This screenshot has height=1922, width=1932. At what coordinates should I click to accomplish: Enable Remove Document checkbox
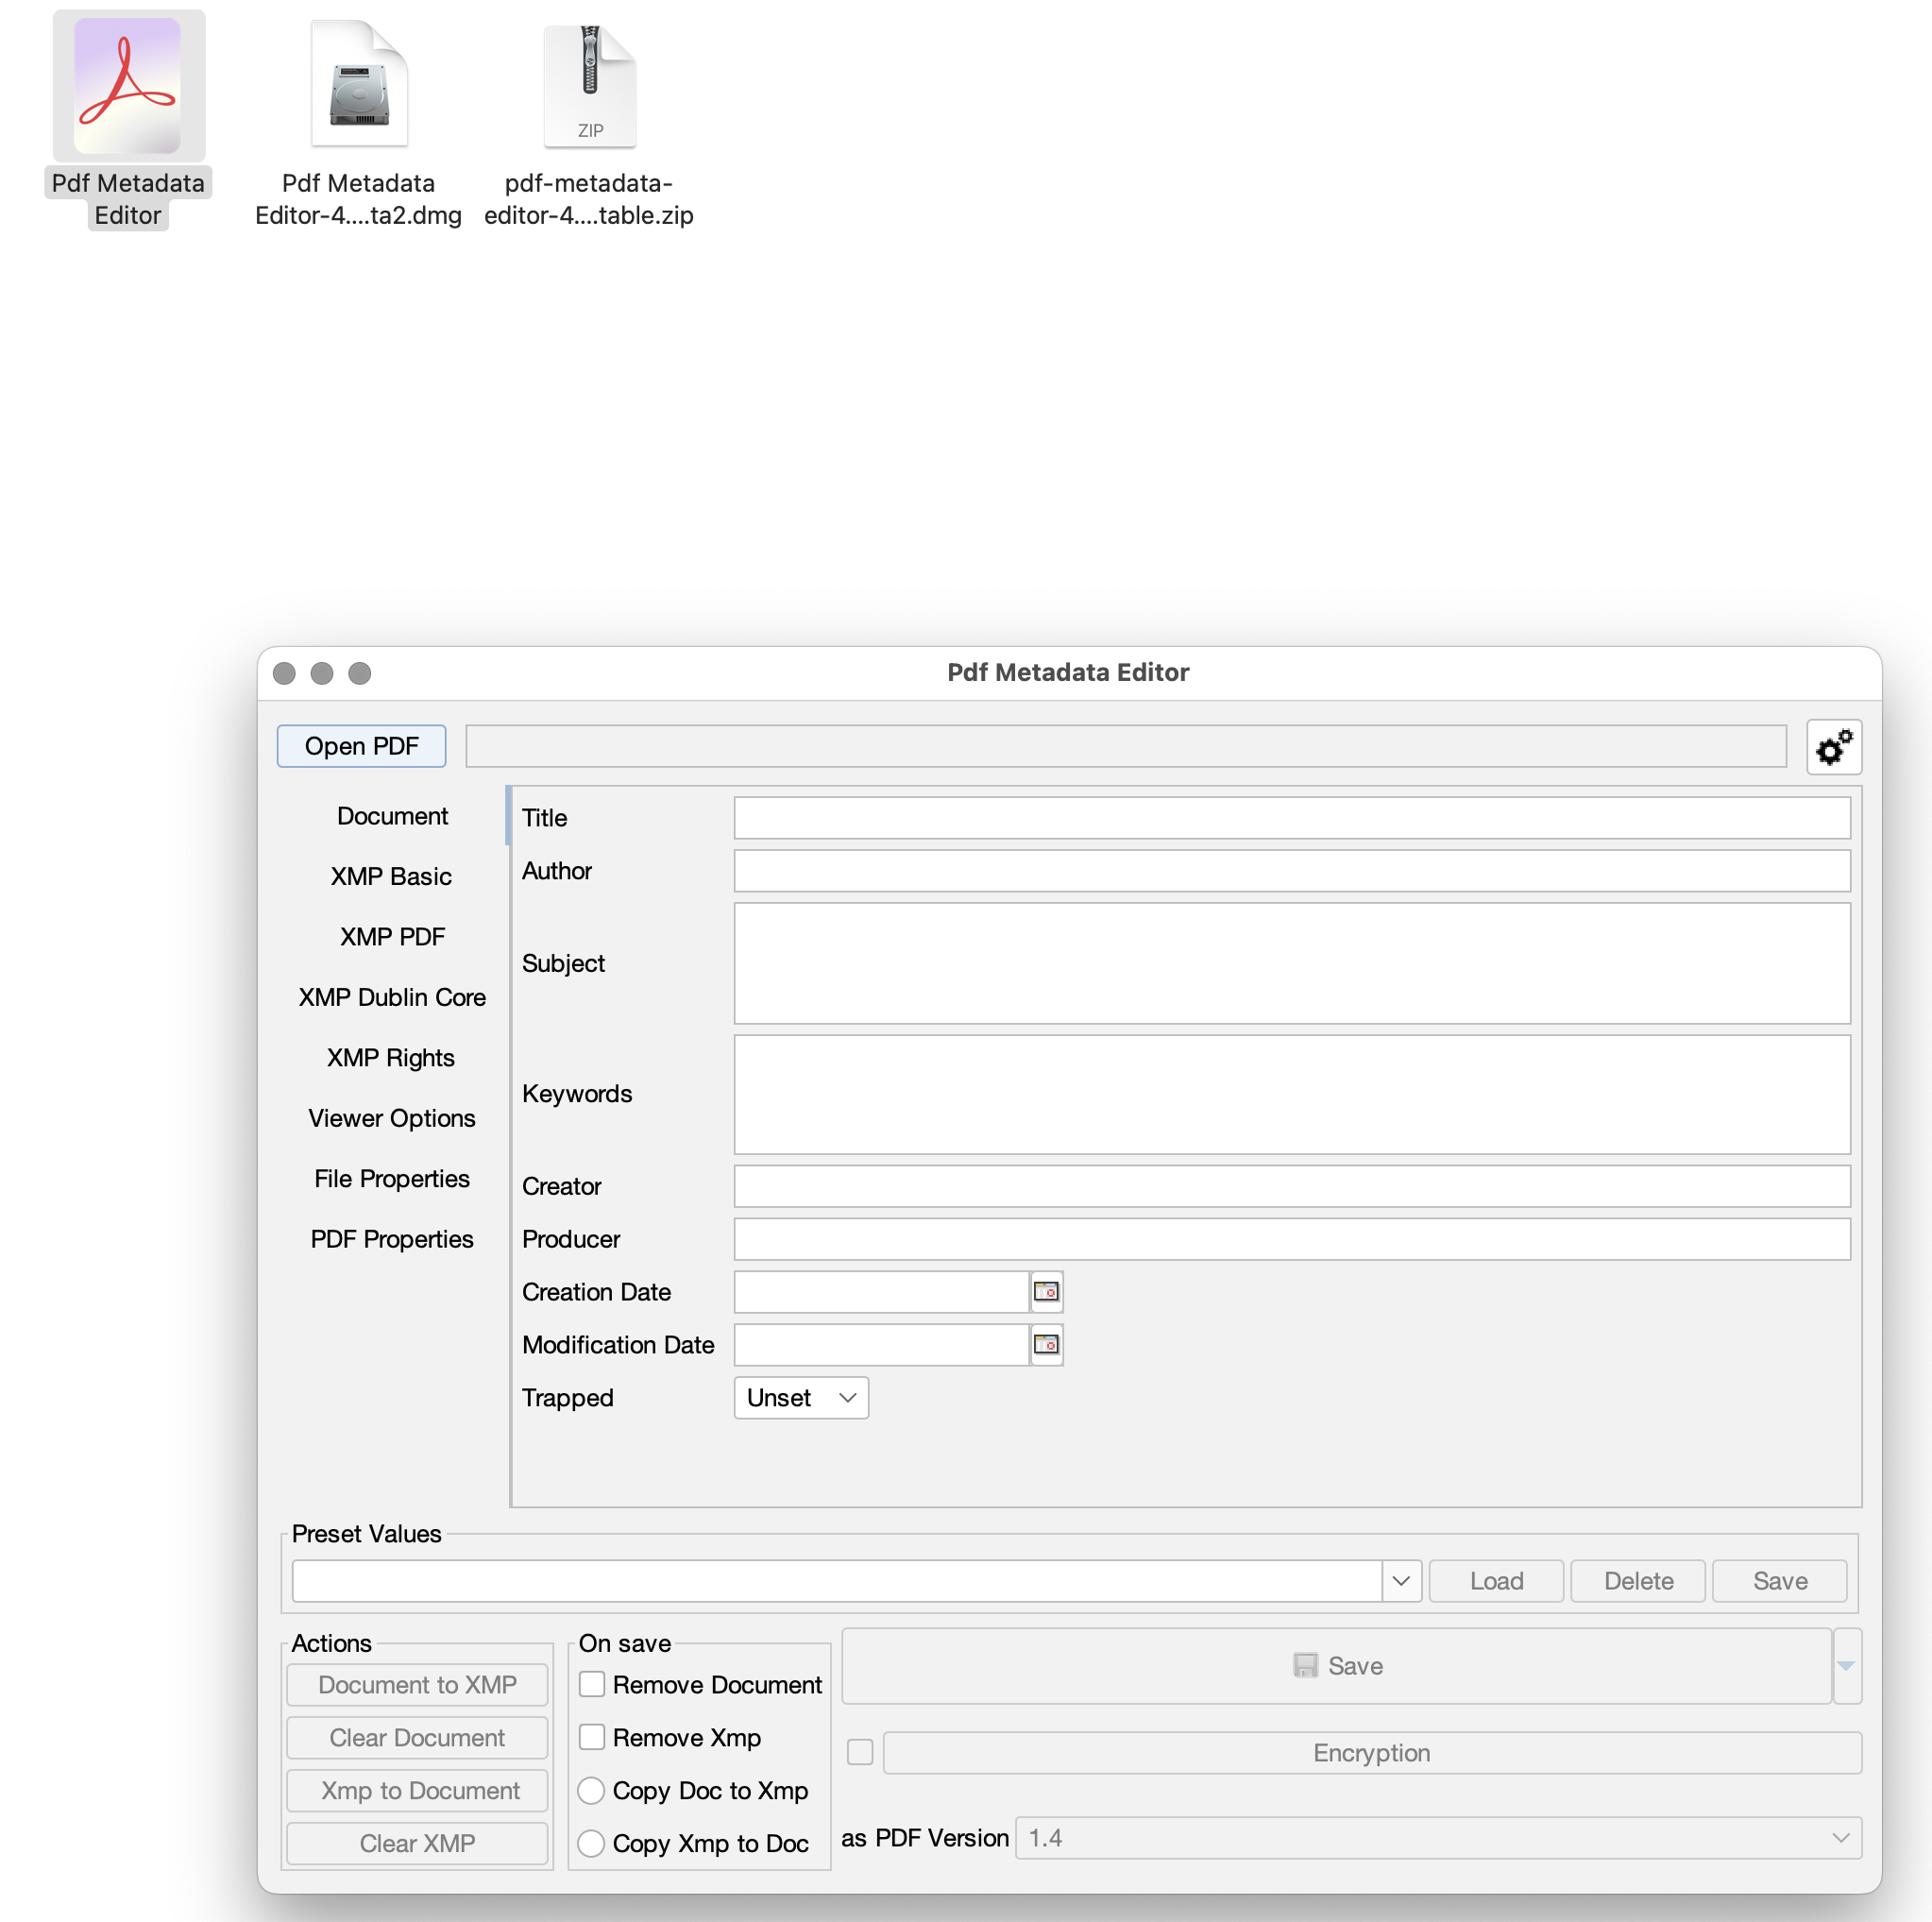[x=592, y=1684]
